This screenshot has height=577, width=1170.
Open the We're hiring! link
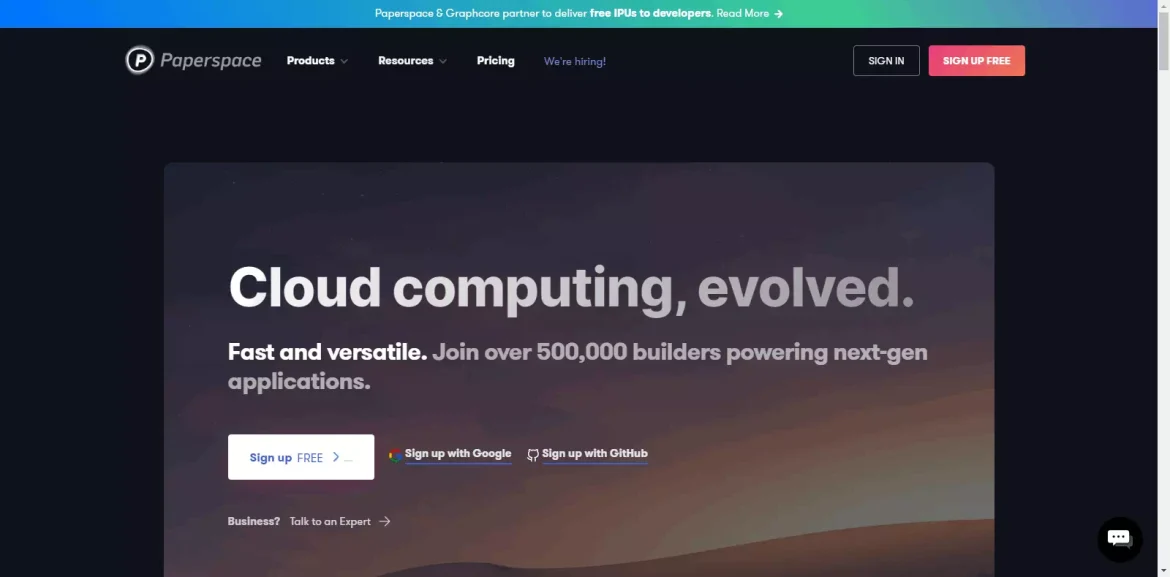coord(575,61)
